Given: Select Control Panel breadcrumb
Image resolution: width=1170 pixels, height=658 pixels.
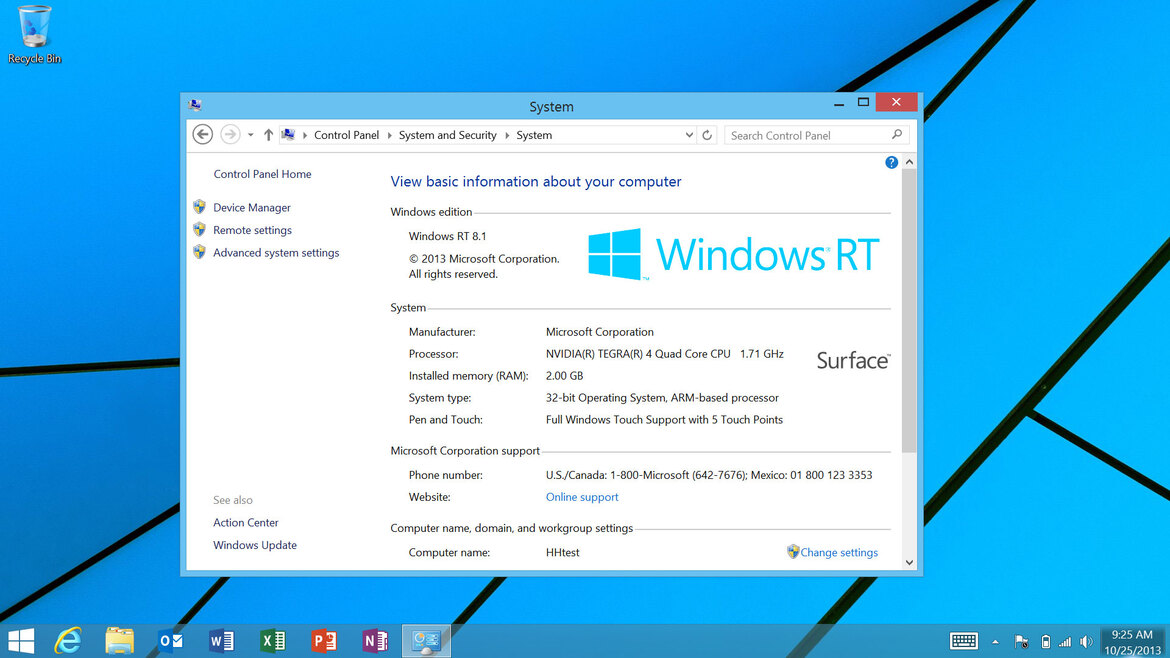Looking at the screenshot, I should point(346,135).
